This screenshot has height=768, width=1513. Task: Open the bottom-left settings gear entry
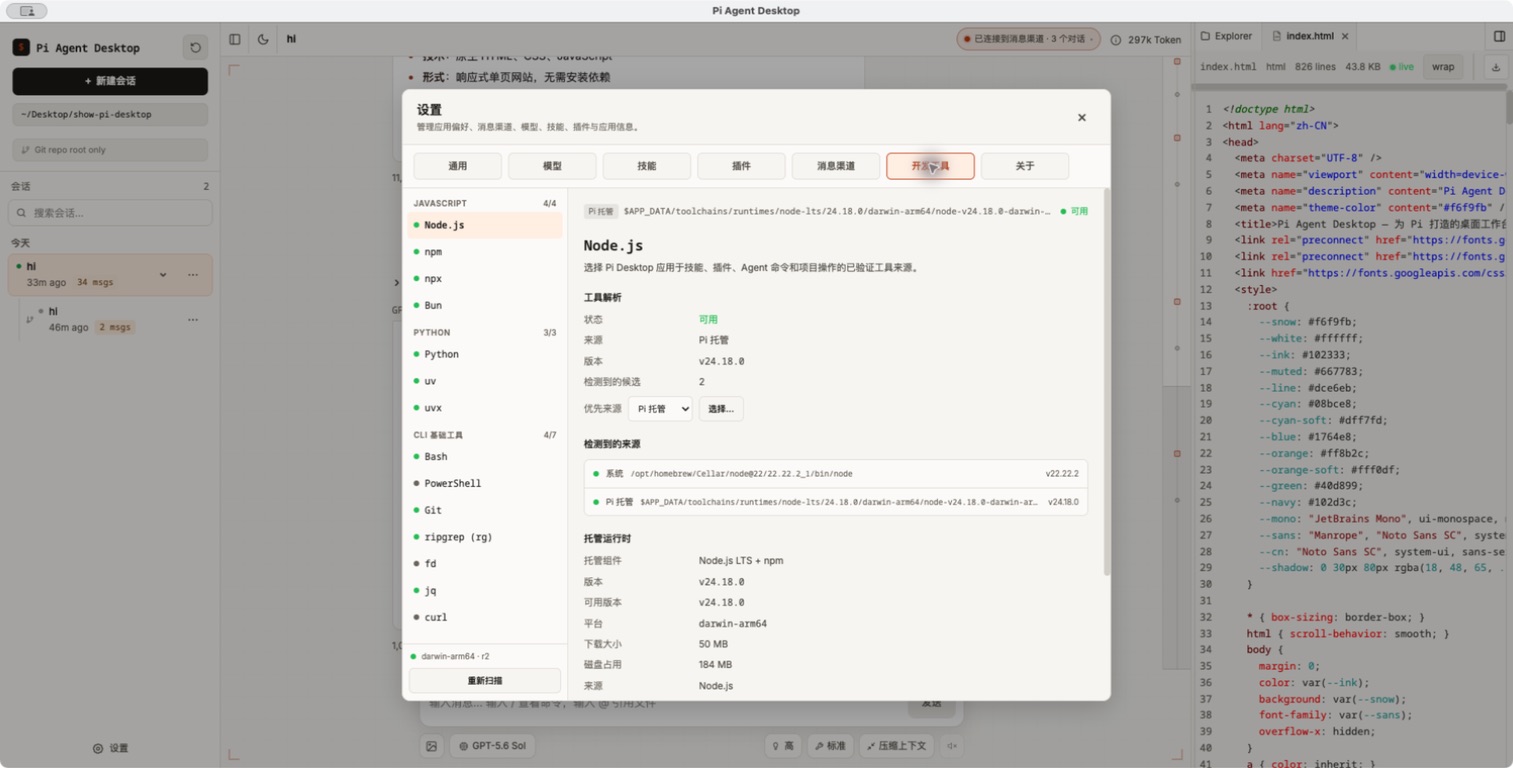[110, 748]
